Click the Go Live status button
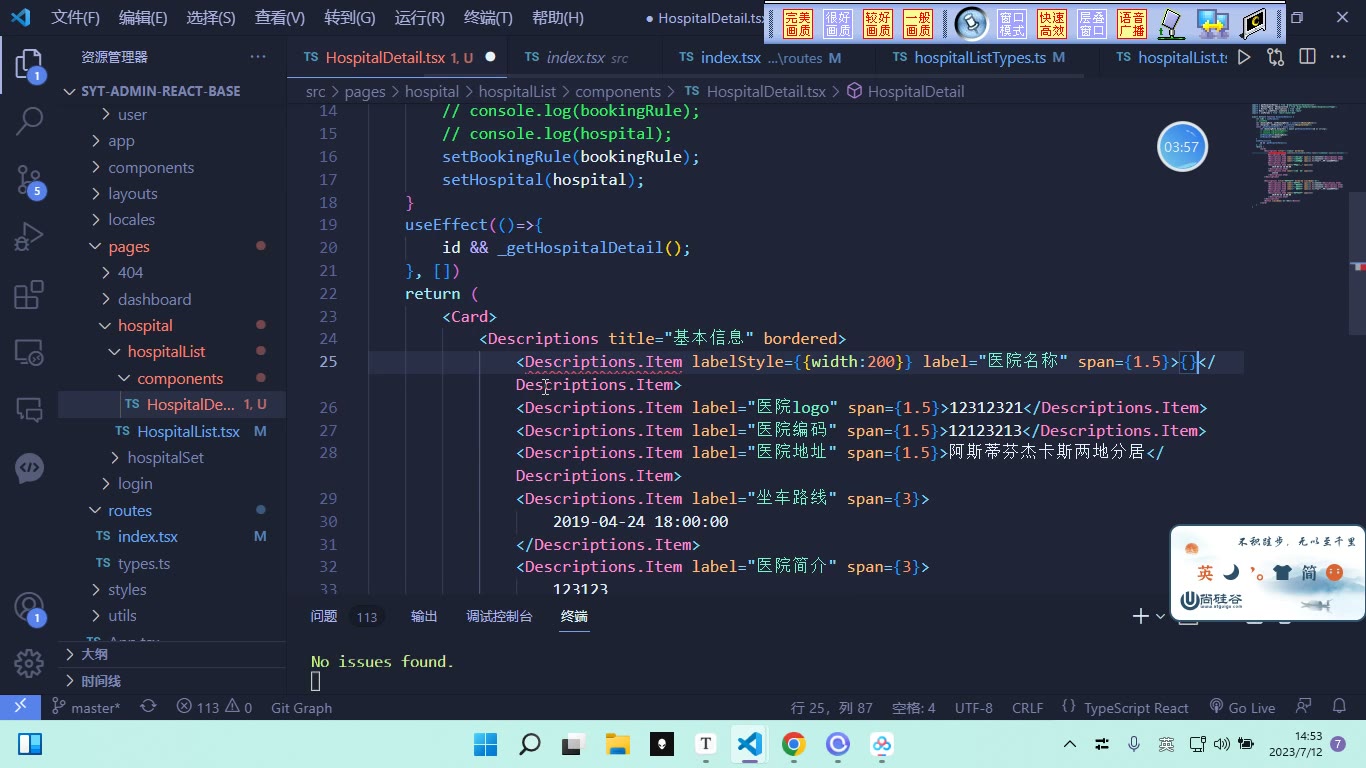The width and height of the screenshot is (1366, 768). 1242,707
